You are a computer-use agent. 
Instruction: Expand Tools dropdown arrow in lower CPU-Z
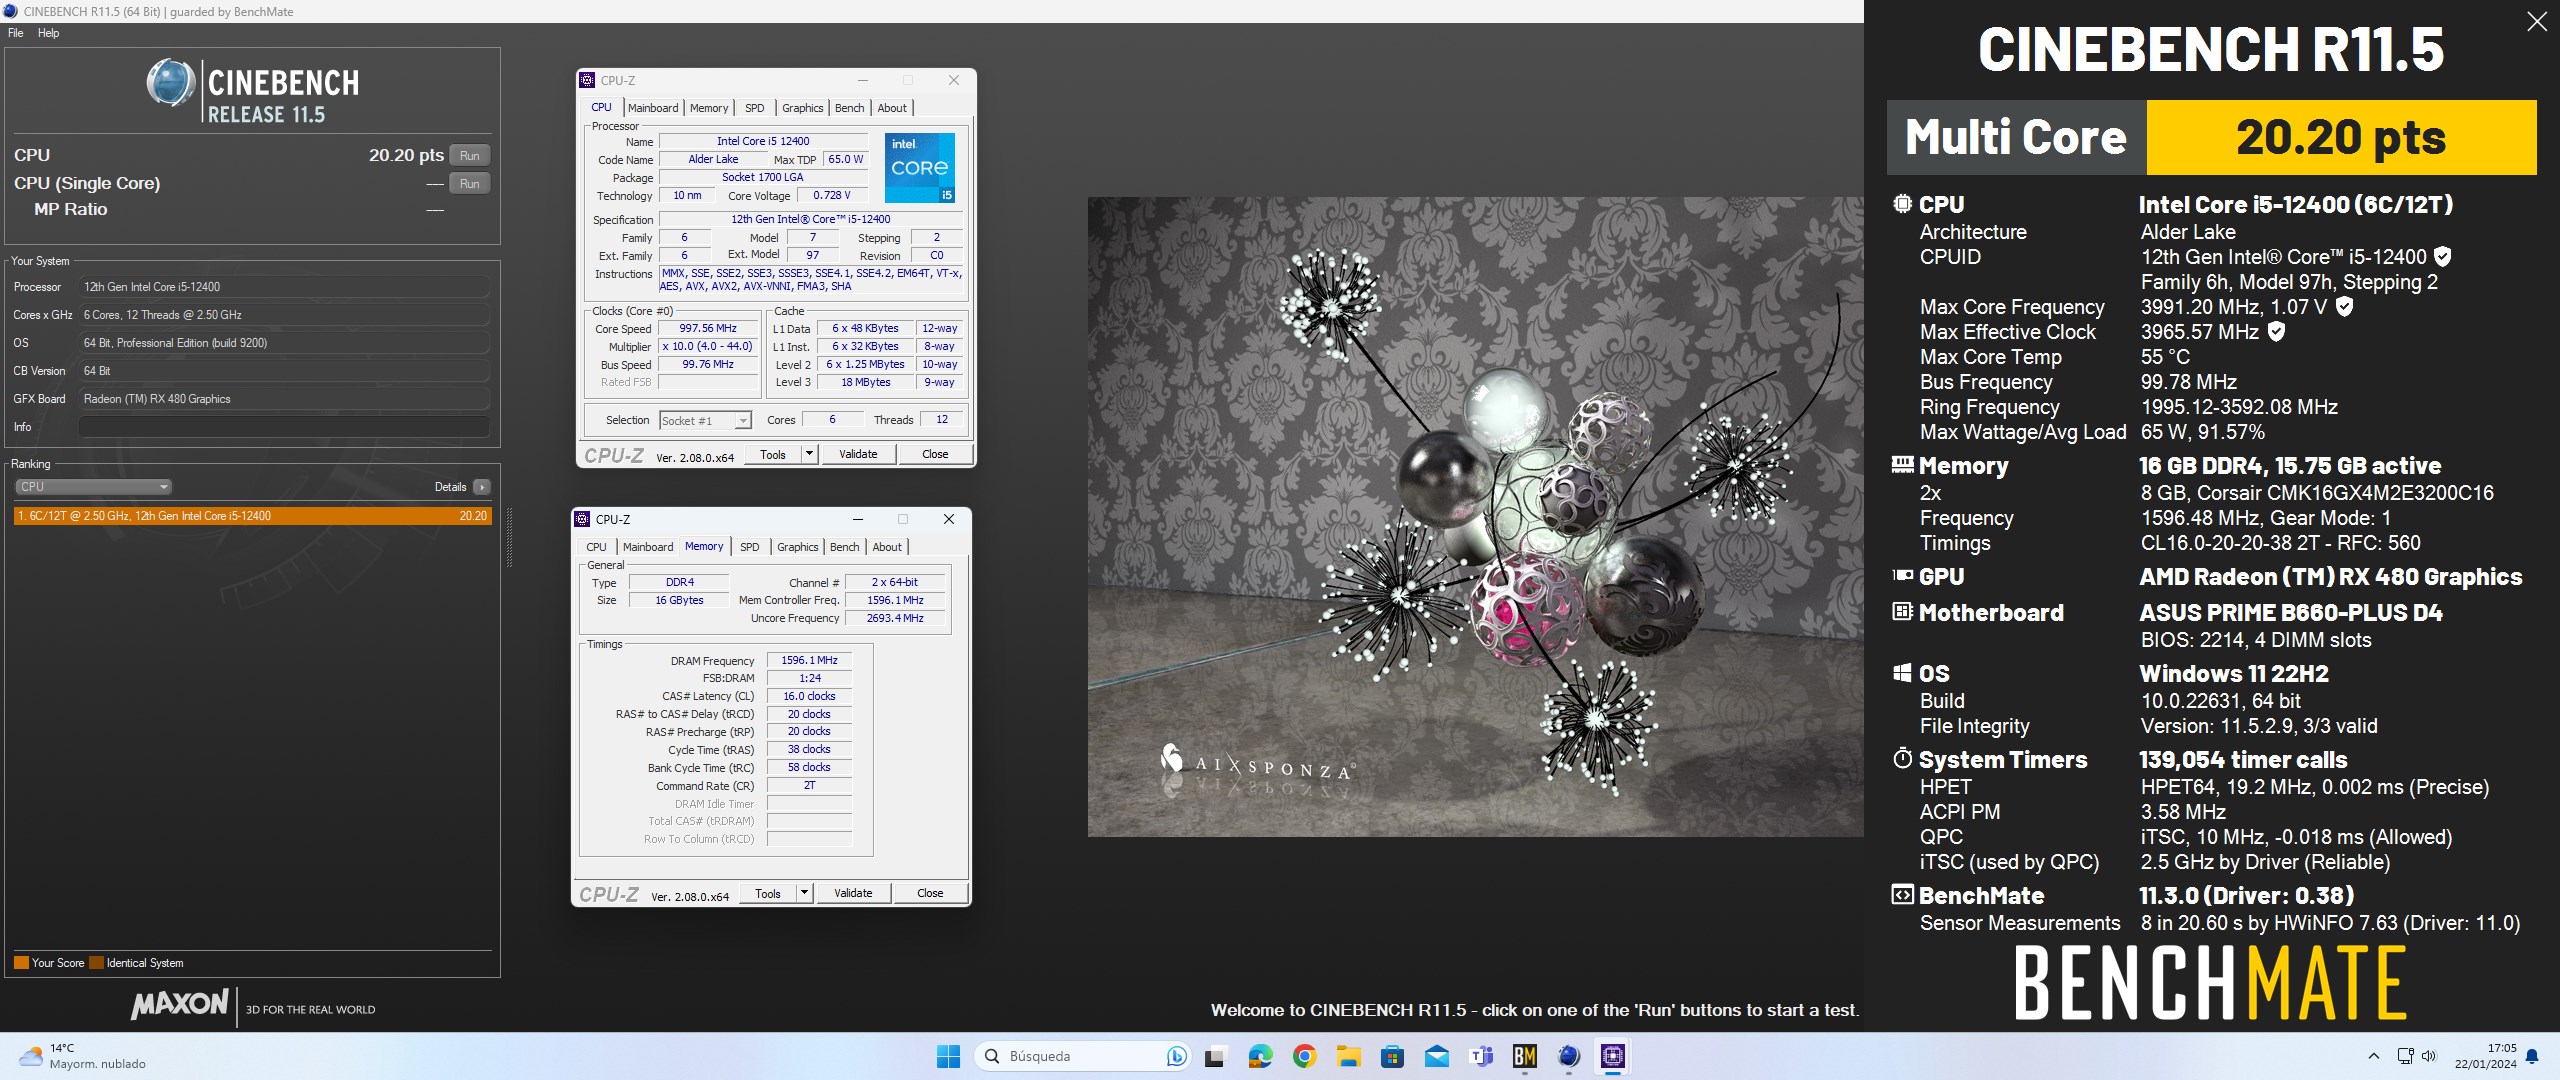[x=804, y=893]
